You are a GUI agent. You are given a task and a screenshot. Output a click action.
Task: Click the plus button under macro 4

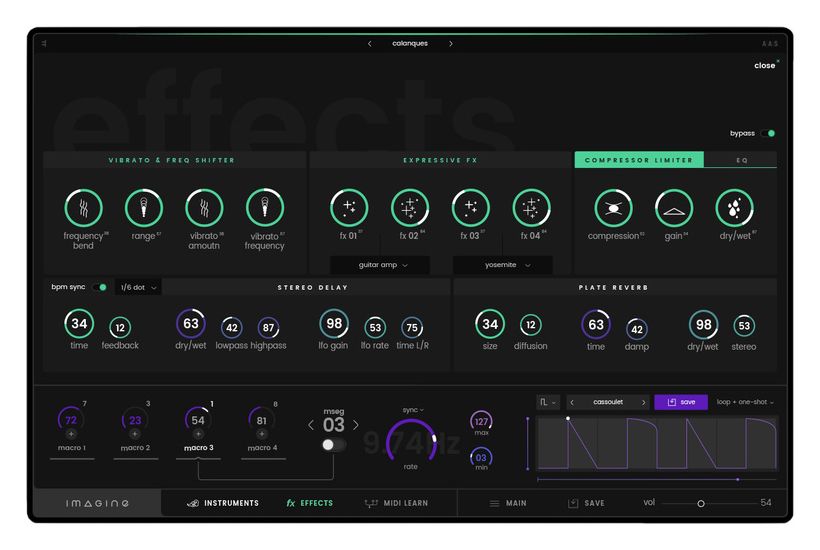262,434
